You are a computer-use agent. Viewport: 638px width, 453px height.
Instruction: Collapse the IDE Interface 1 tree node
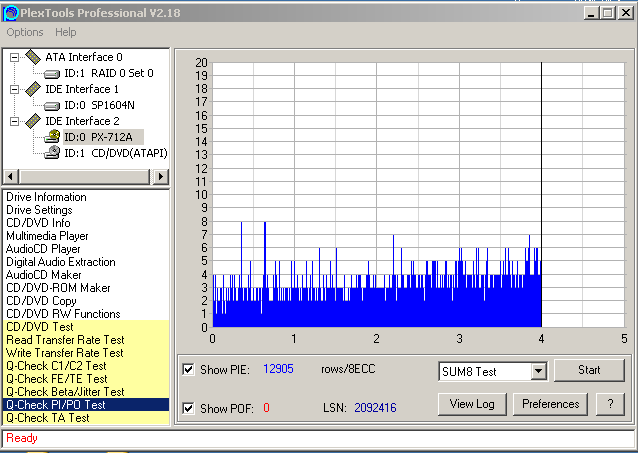15,89
